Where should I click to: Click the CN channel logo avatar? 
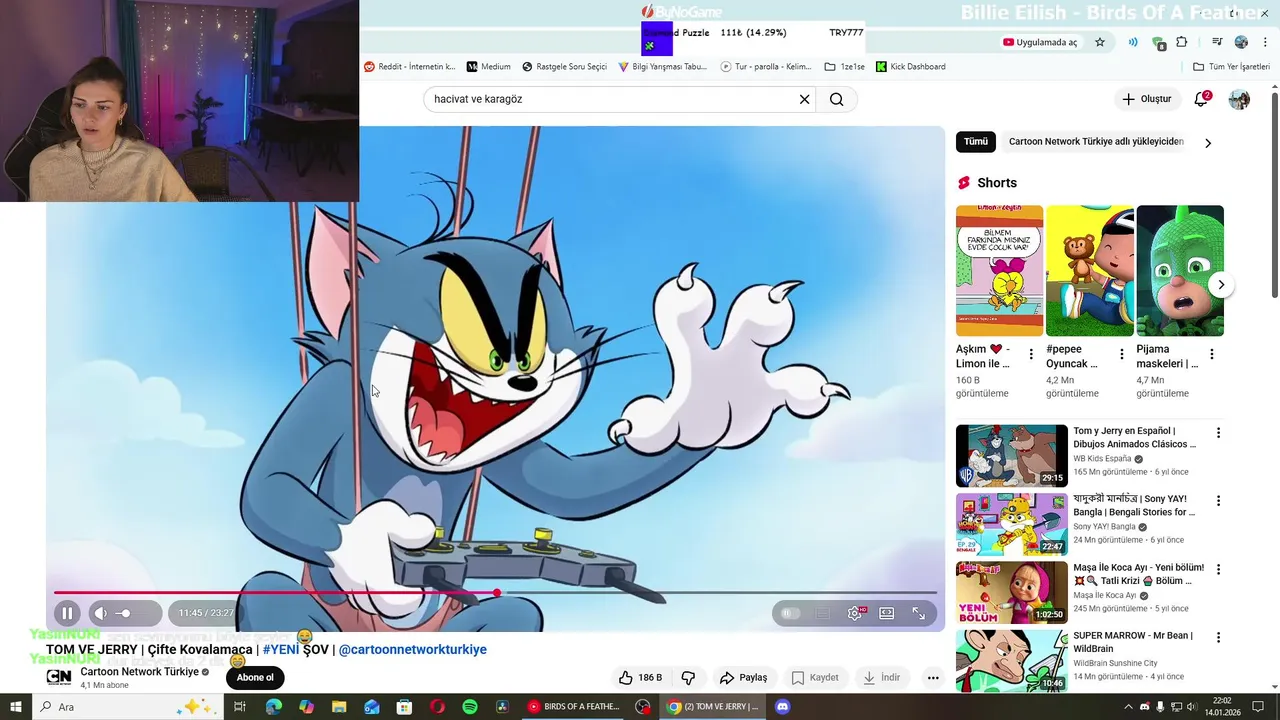[x=59, y=677]
